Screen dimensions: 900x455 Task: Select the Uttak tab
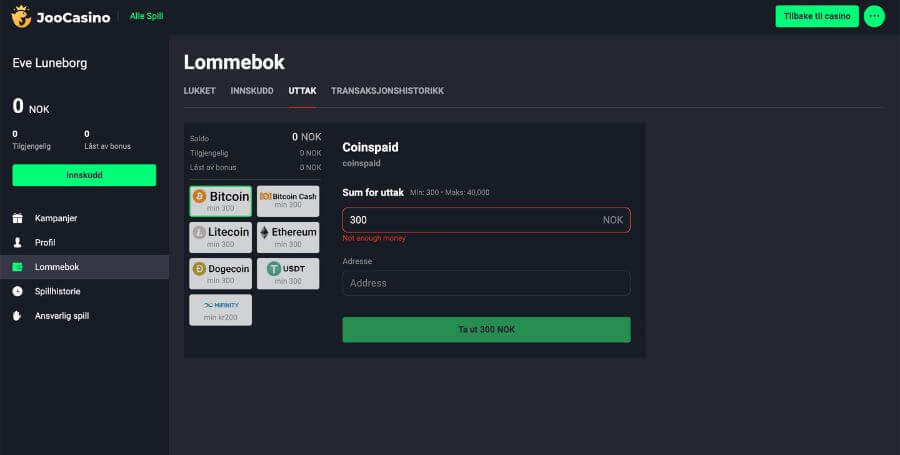coord(302,91)
